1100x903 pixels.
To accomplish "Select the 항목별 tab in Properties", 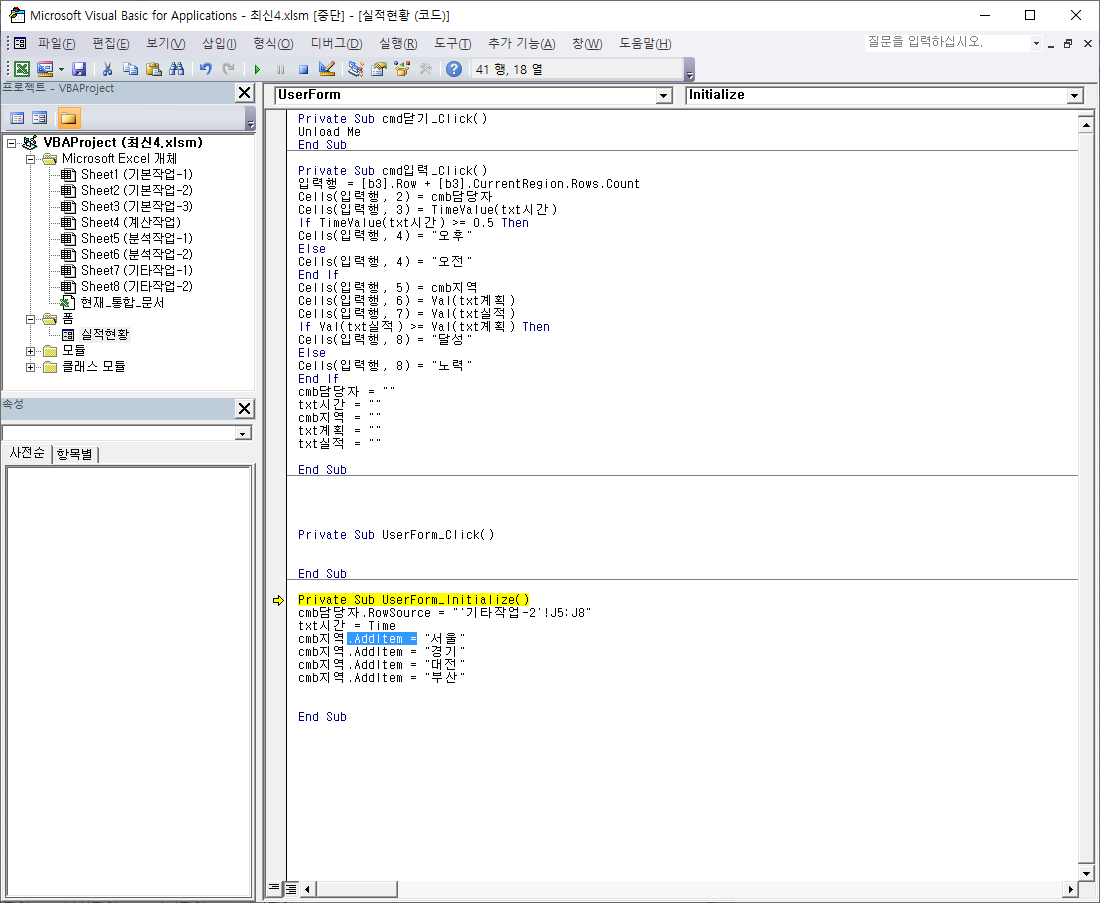I will tap(76, 454).
